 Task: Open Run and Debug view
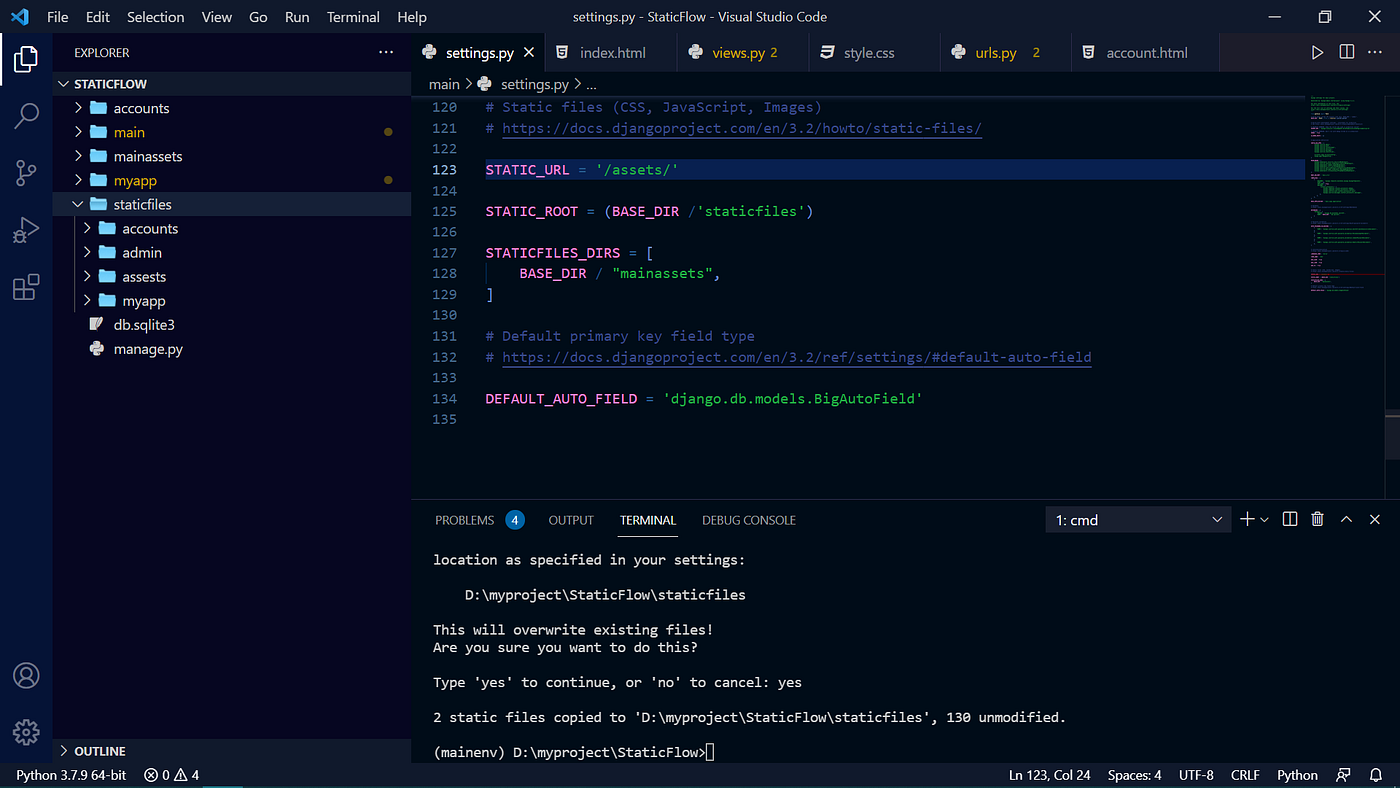26,231
